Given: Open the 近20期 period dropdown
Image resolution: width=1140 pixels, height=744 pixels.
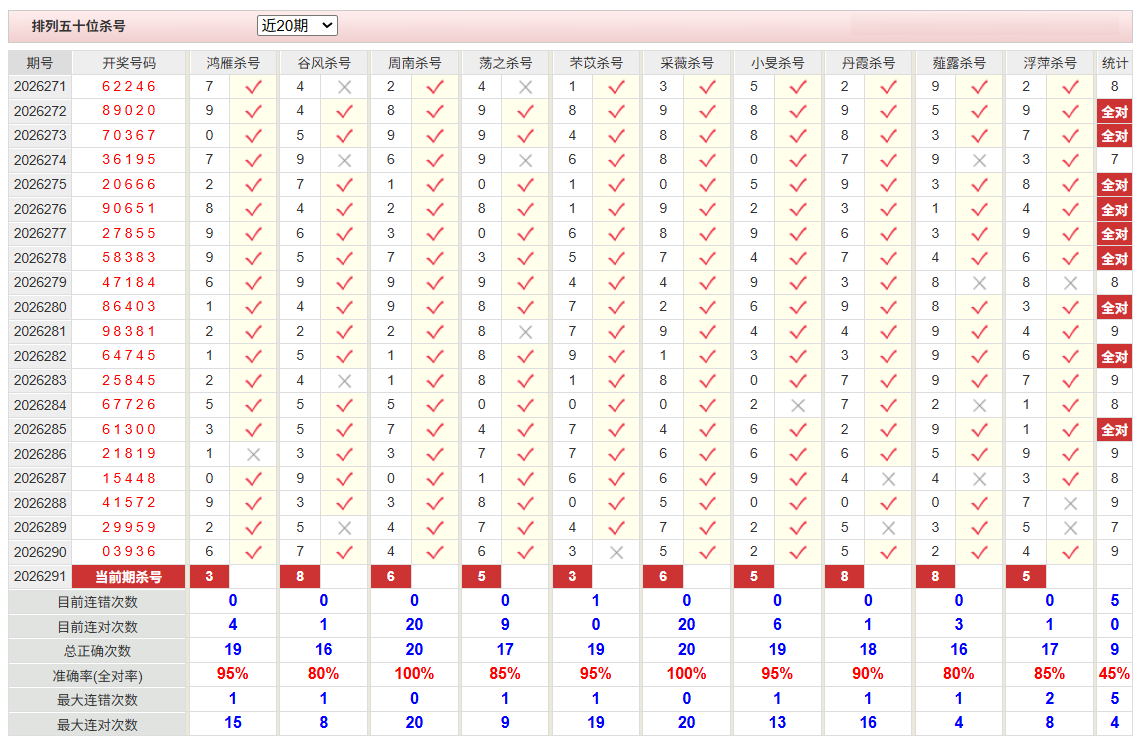Looking at the screenshot, I should click(297, 25).
